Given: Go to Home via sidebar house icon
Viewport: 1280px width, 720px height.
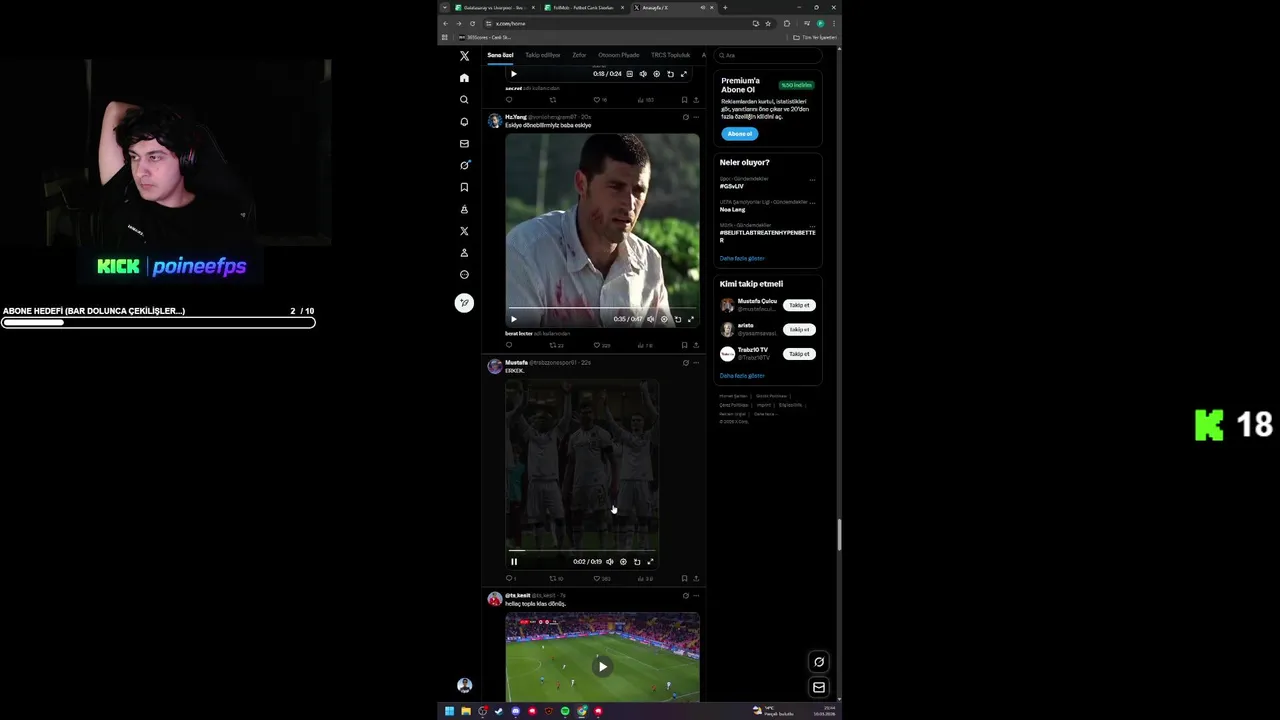Looking at the screenshot, I should click(464, 78).
